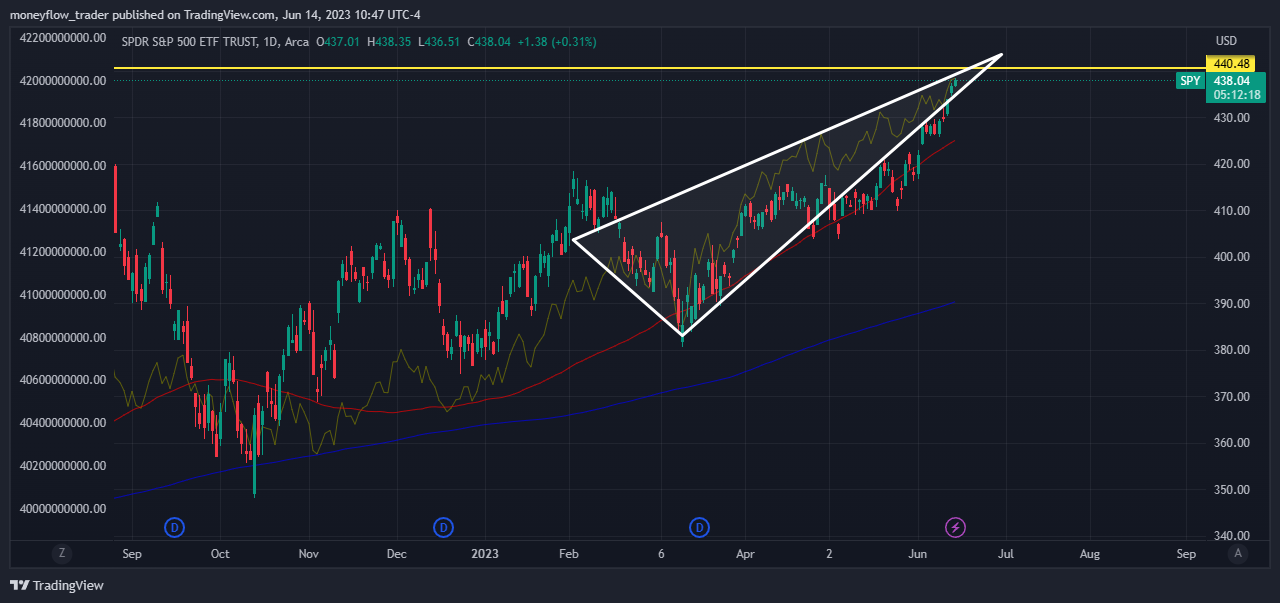1280x603 pixels.
Task: Open the TradingView logo link
Action: pyautogui.click(x=57, y=585)
